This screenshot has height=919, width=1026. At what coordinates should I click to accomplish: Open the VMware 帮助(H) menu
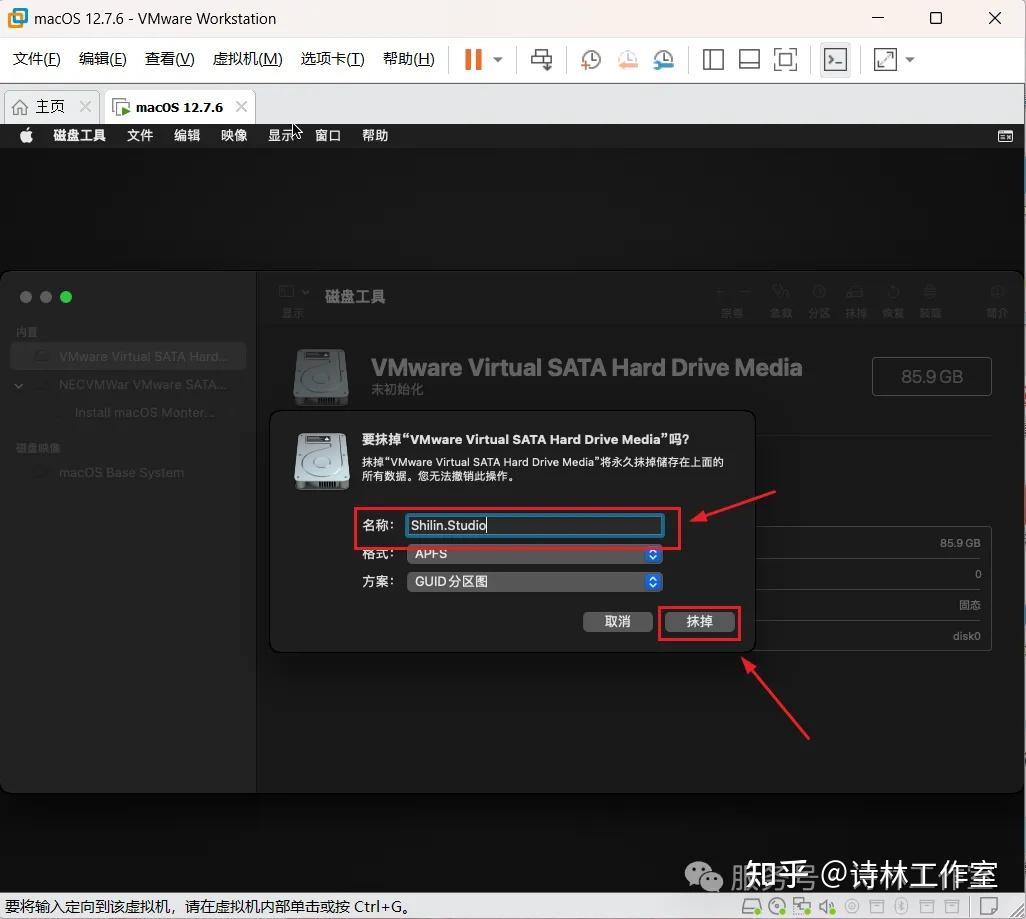pyautogui.click(x=408, y=59)
